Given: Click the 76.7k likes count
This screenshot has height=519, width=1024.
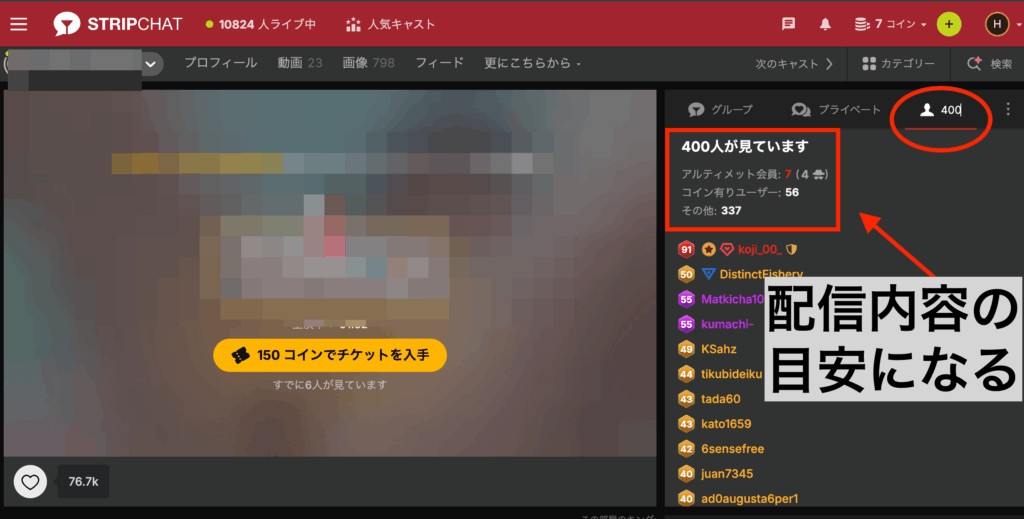Looking at the screenshot, I should pos(83,482).
